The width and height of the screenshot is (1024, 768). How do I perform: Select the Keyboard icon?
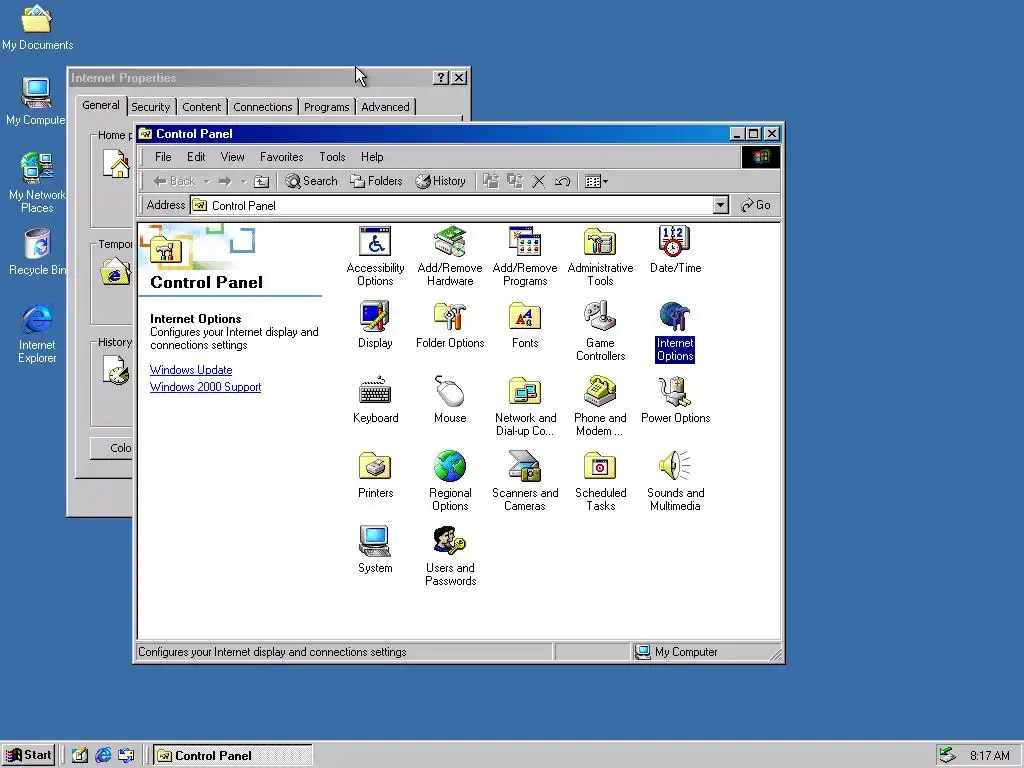(375, 400)
